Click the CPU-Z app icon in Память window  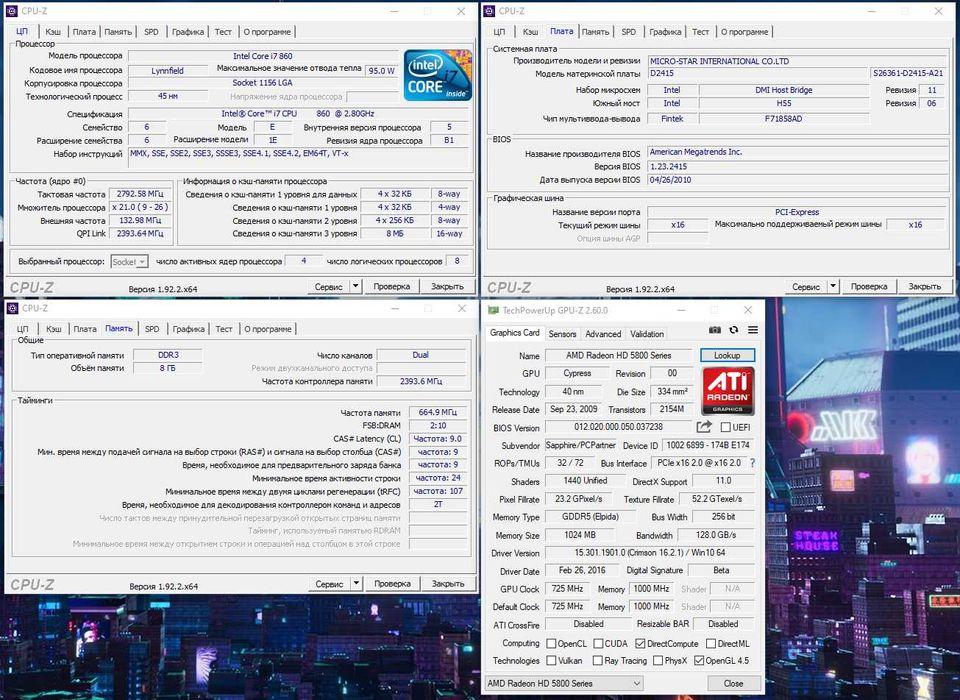coord(12,308)
